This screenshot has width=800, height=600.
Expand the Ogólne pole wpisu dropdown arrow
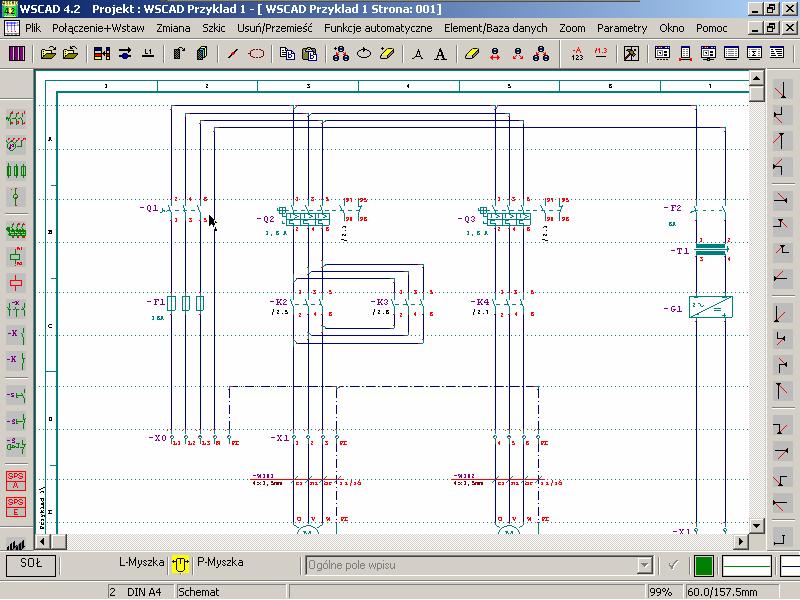(x=645, y=565)
